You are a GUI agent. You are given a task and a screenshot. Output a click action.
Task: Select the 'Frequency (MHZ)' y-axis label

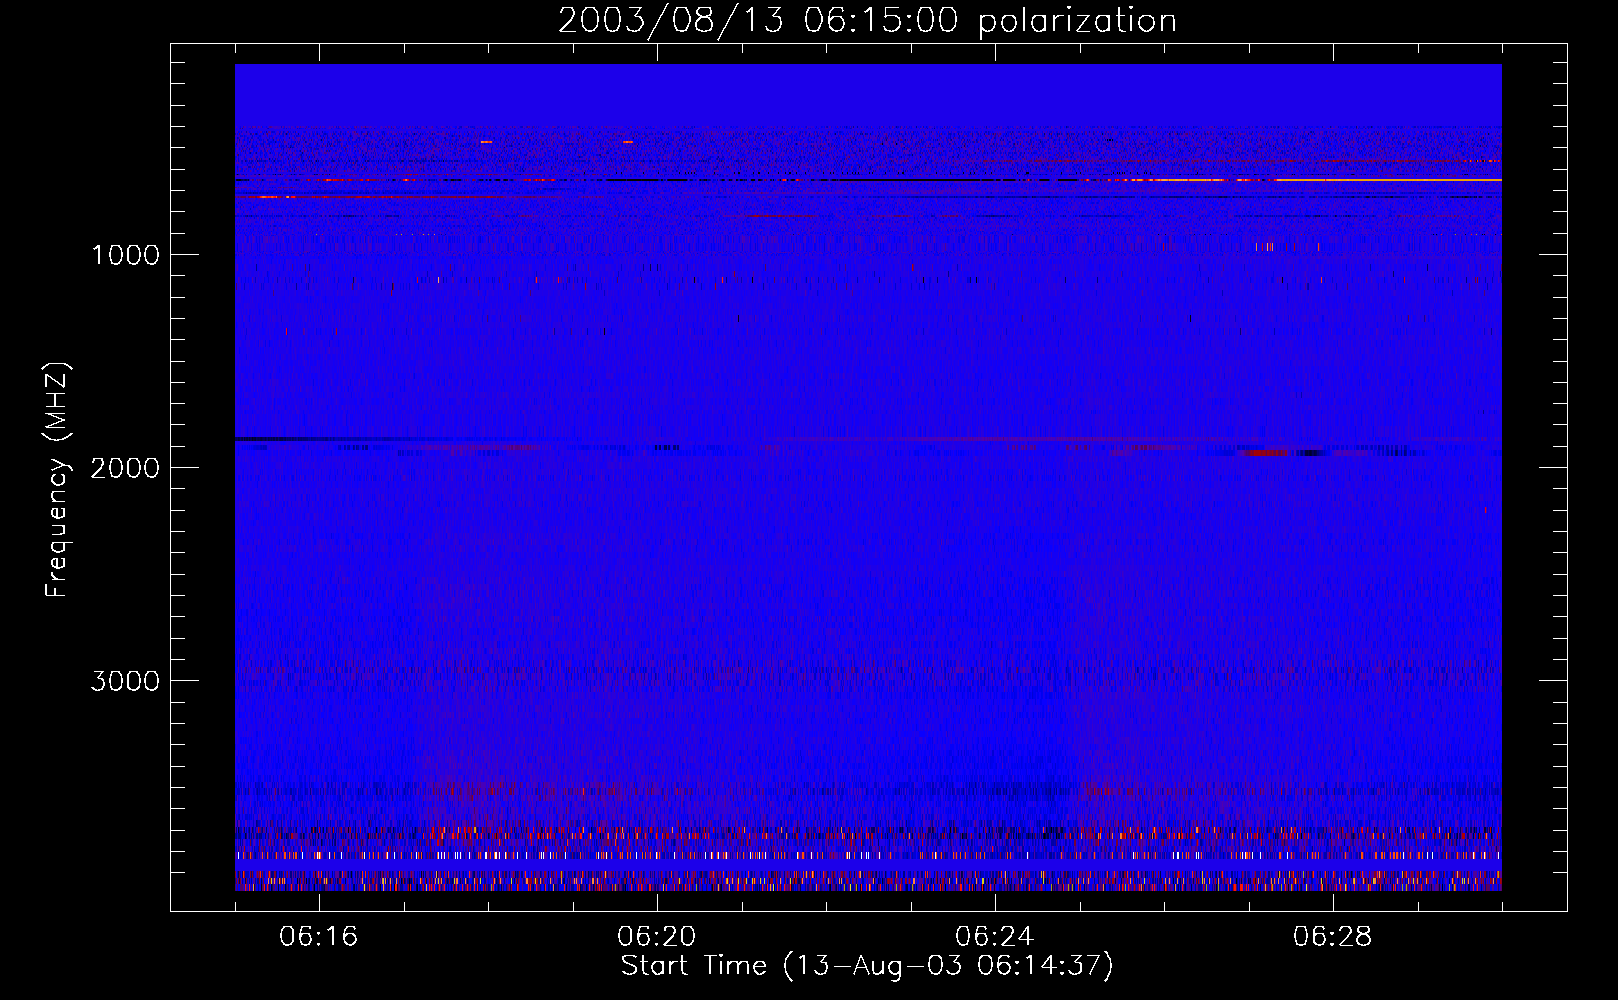tap(57, 480)
